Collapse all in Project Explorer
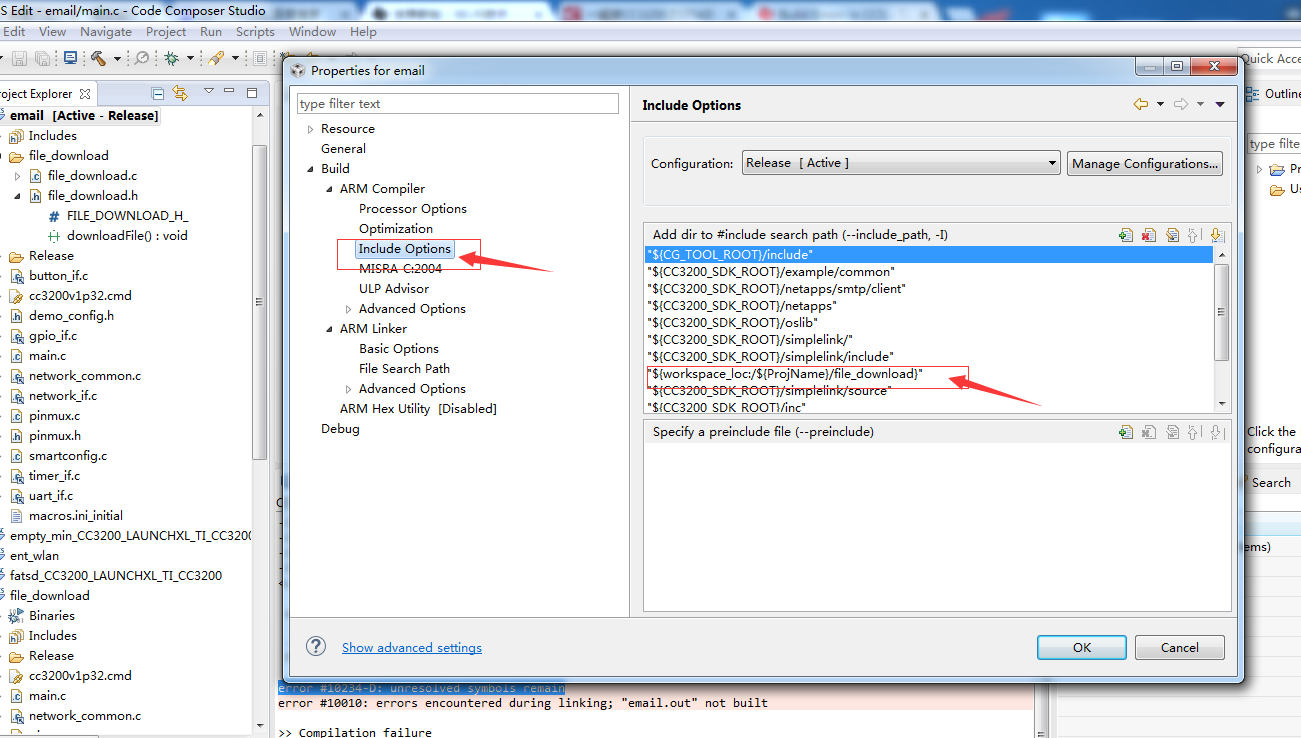 tap(157, 93)
